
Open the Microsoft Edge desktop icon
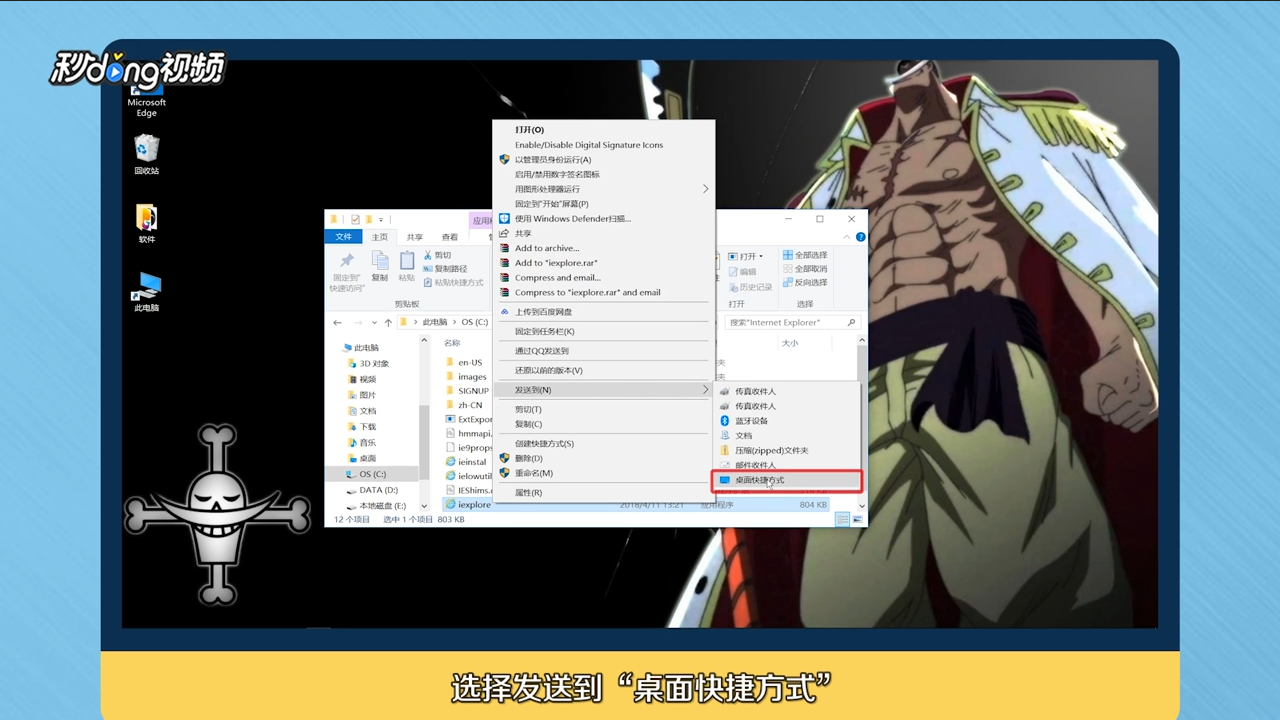pyautogui.click(x=147, y=100)
